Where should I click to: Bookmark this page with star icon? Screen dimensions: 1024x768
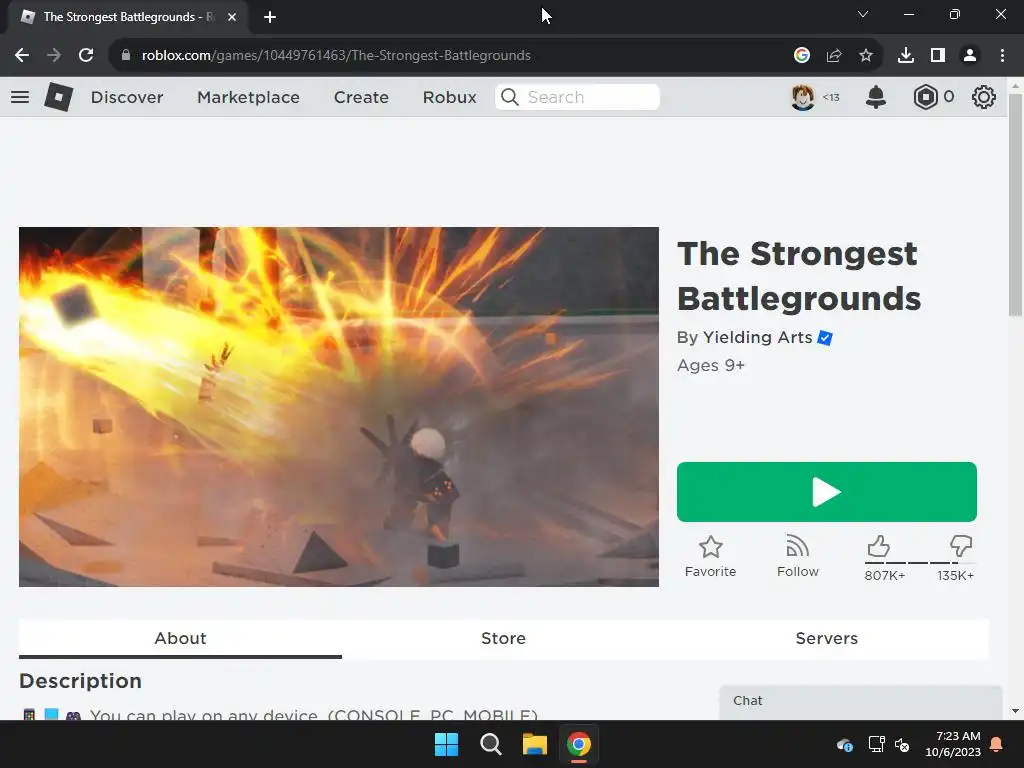(866, 56)
